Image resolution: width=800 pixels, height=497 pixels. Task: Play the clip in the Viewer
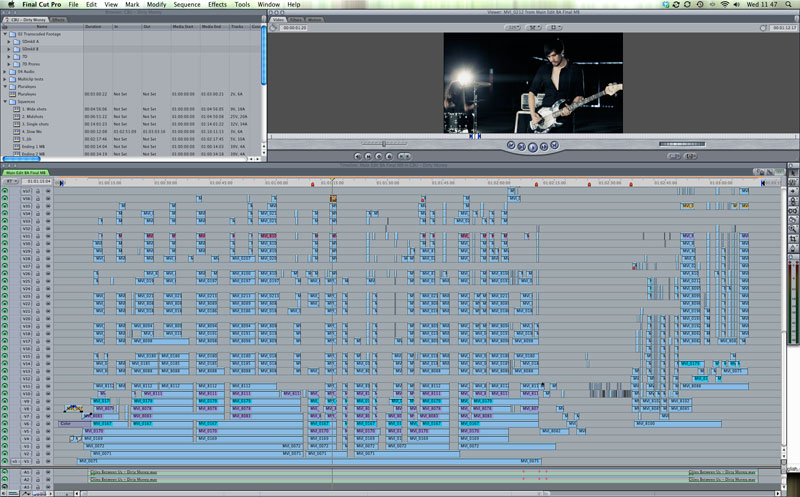click(x=533, y=147)
